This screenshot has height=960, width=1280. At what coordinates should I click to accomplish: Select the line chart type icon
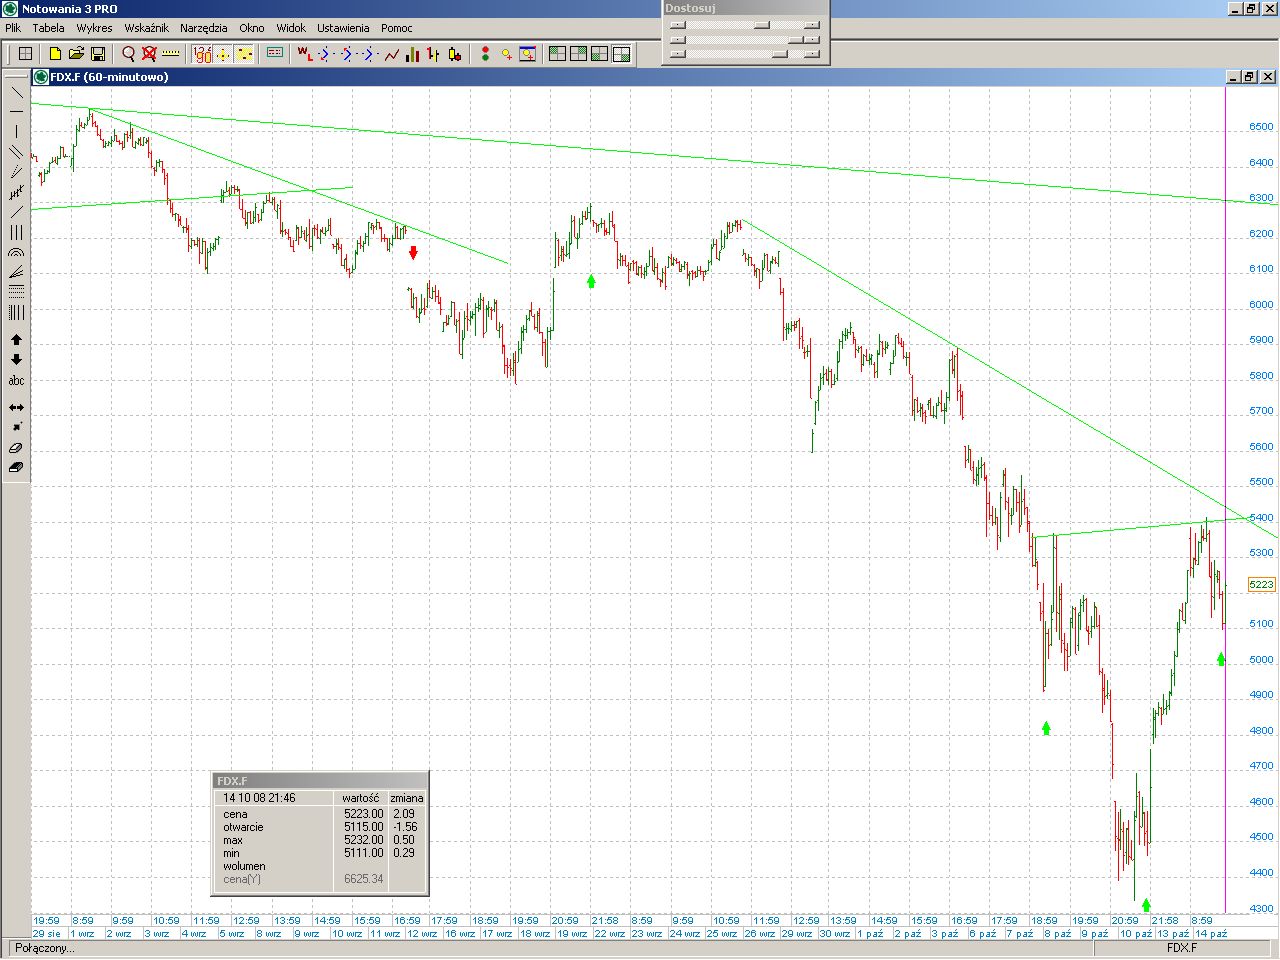(392, 54)
